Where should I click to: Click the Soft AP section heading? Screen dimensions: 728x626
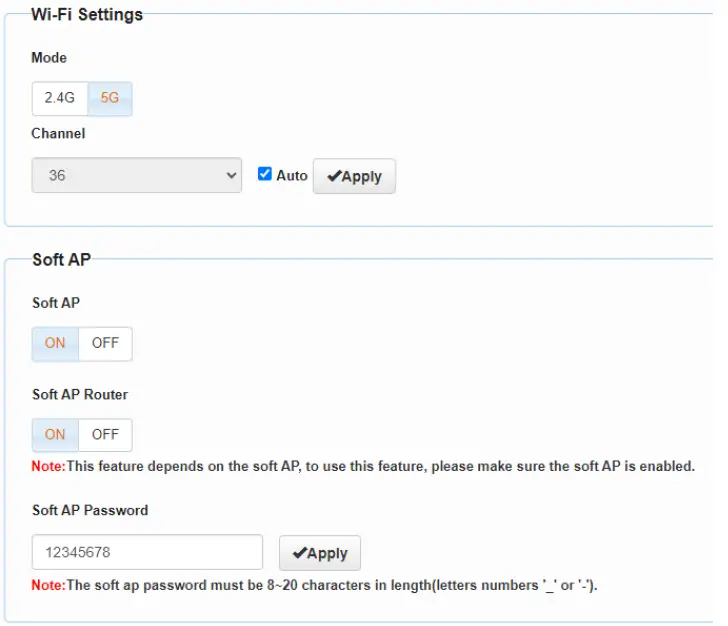tap(61, 260)
